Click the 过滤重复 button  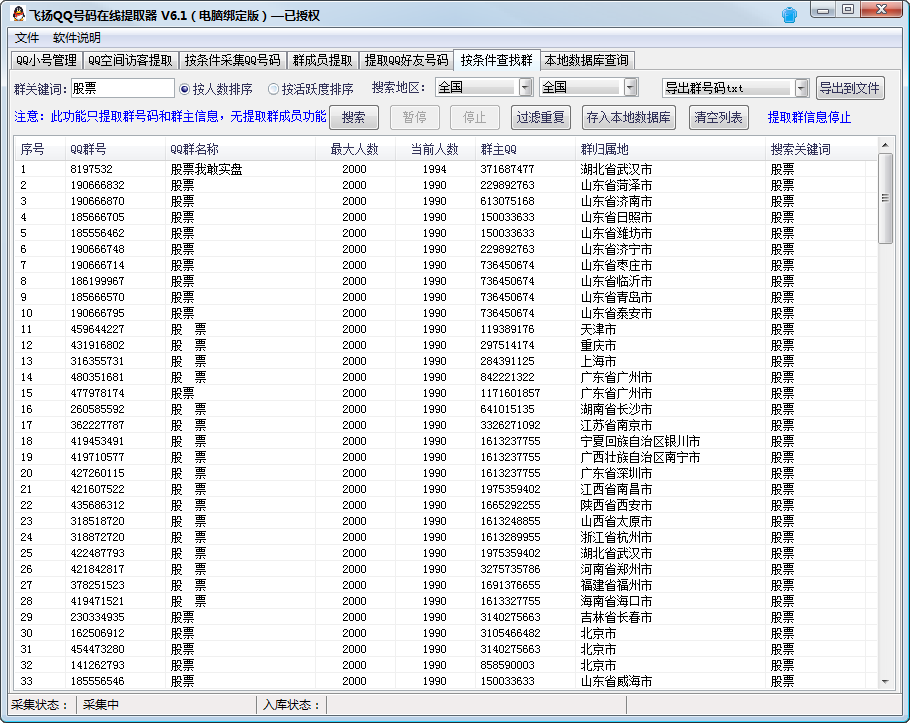click(x=541, y=117)
